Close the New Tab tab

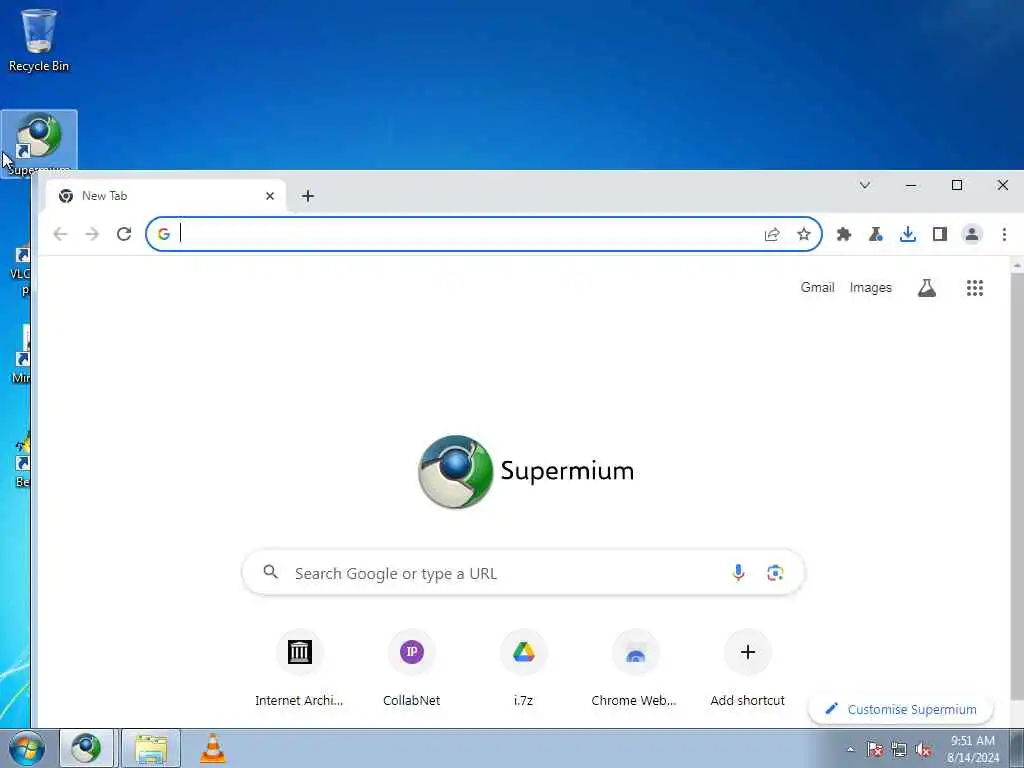tap(270, 196)
